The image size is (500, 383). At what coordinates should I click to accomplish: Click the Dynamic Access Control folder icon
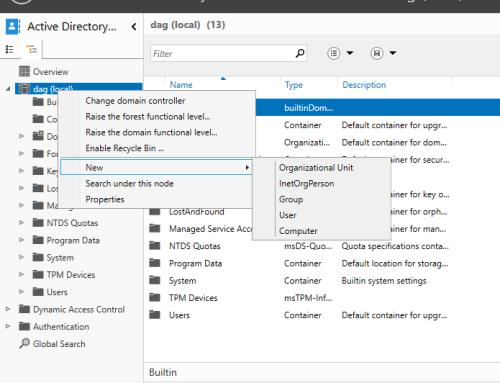24,309
